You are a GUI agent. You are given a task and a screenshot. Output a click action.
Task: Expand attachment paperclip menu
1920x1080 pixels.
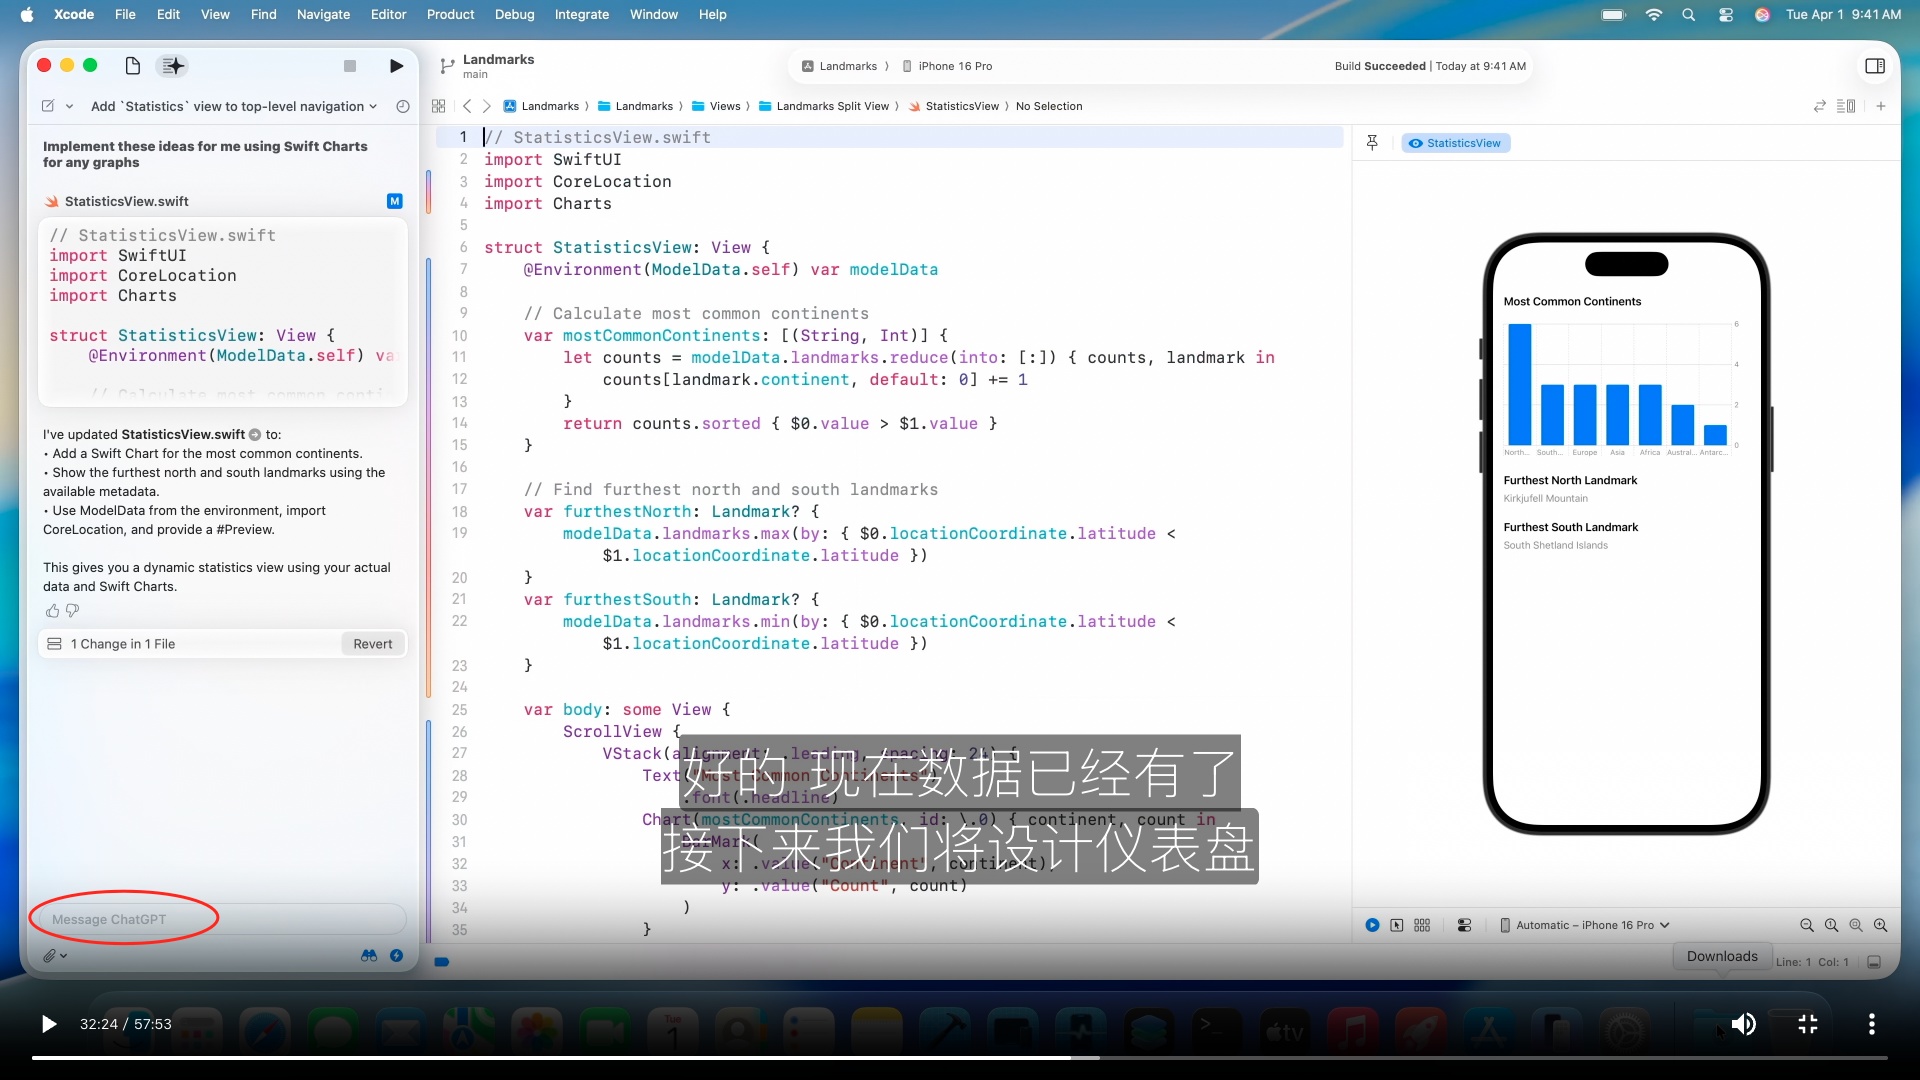pos(54,956)
